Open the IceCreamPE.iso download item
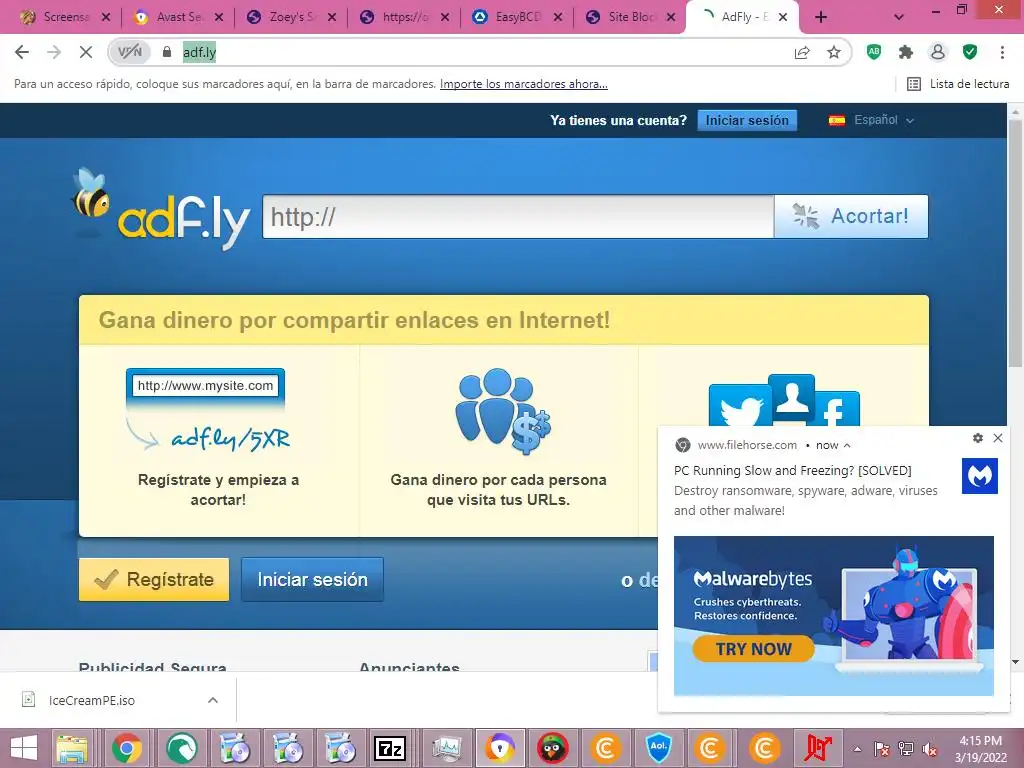Viewport: 1024px width, 768px height. pos(92,700)
